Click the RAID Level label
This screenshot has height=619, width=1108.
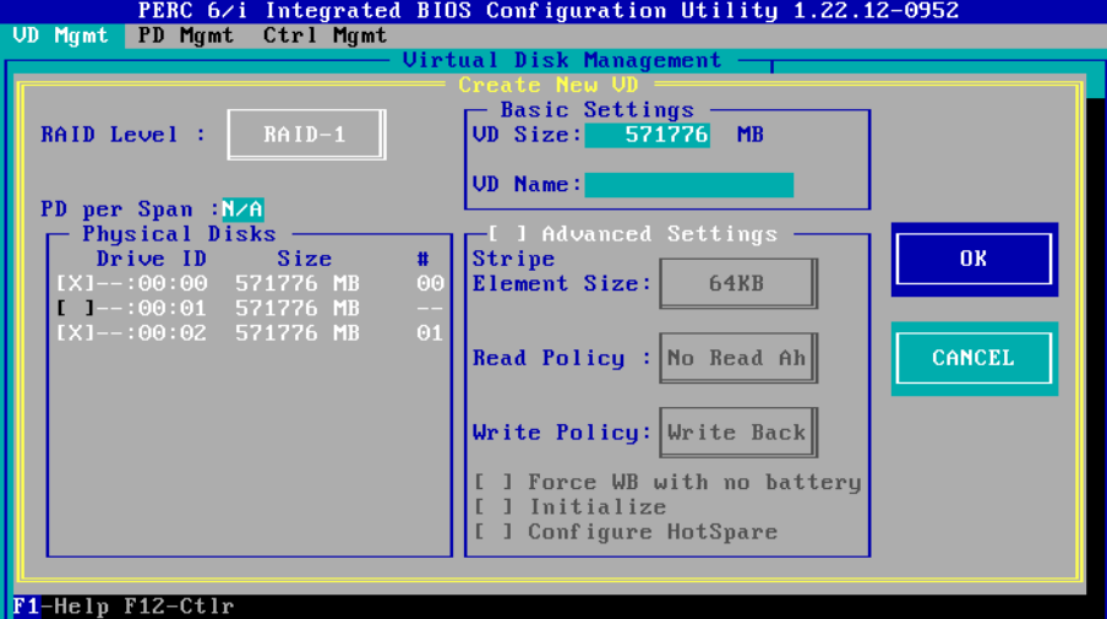124,134
